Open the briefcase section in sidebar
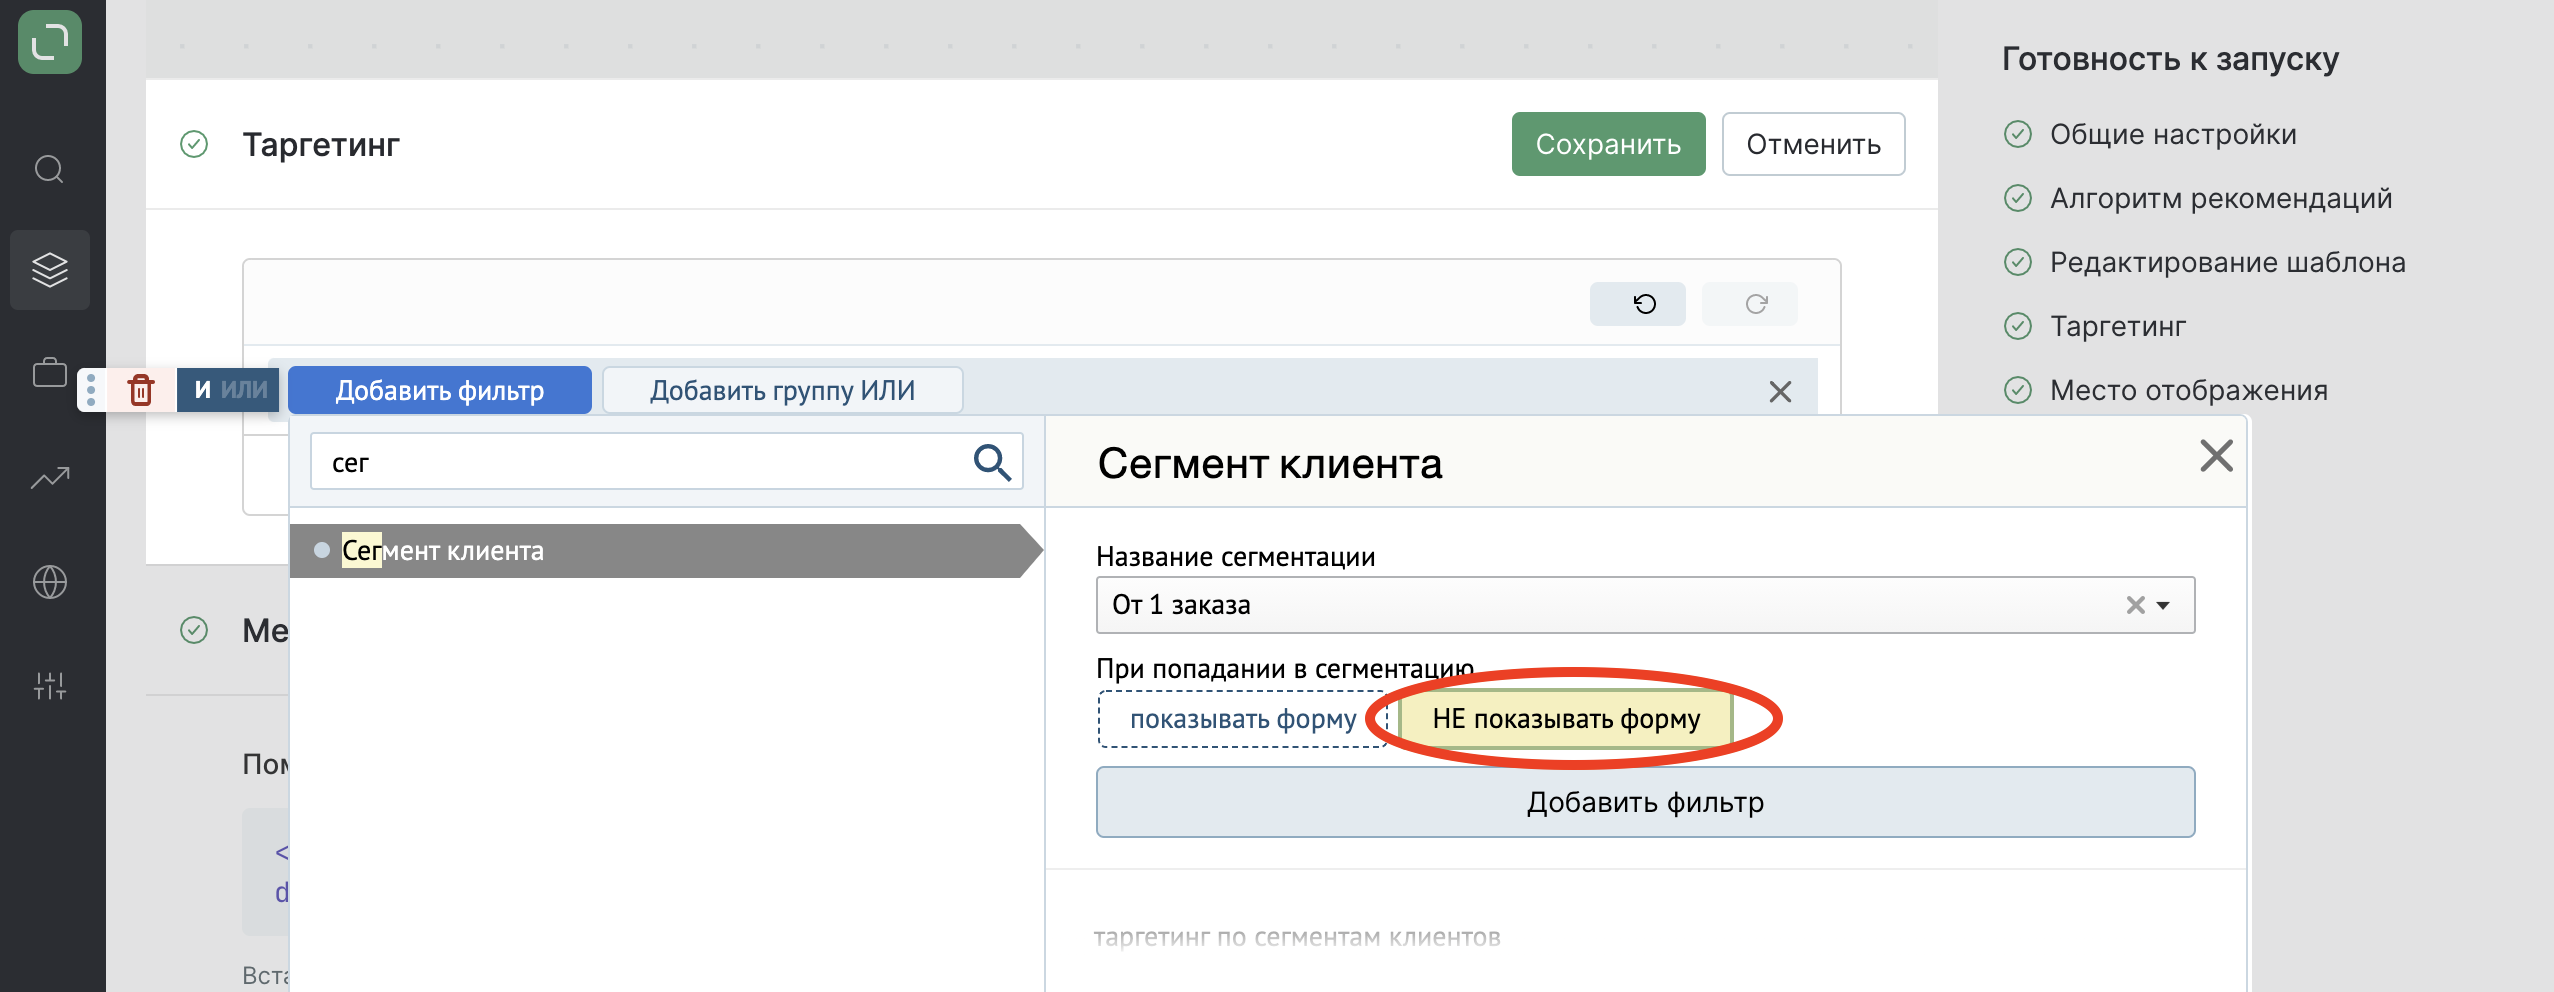Viewport: 2554px width, 992px height. coord(50,374)
